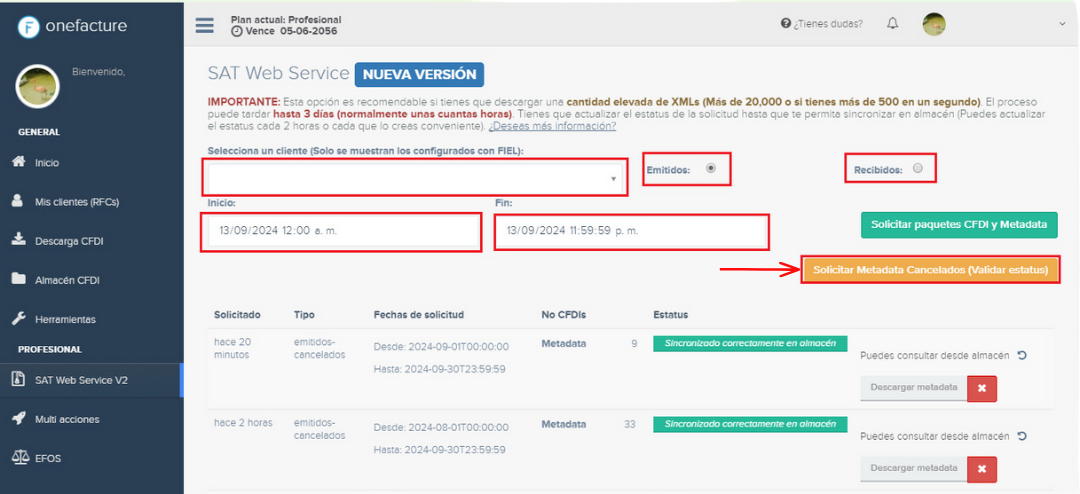Open the ¿Deseas más información? link
Viewport: 1080px width, 494px height.
[552, 127]
